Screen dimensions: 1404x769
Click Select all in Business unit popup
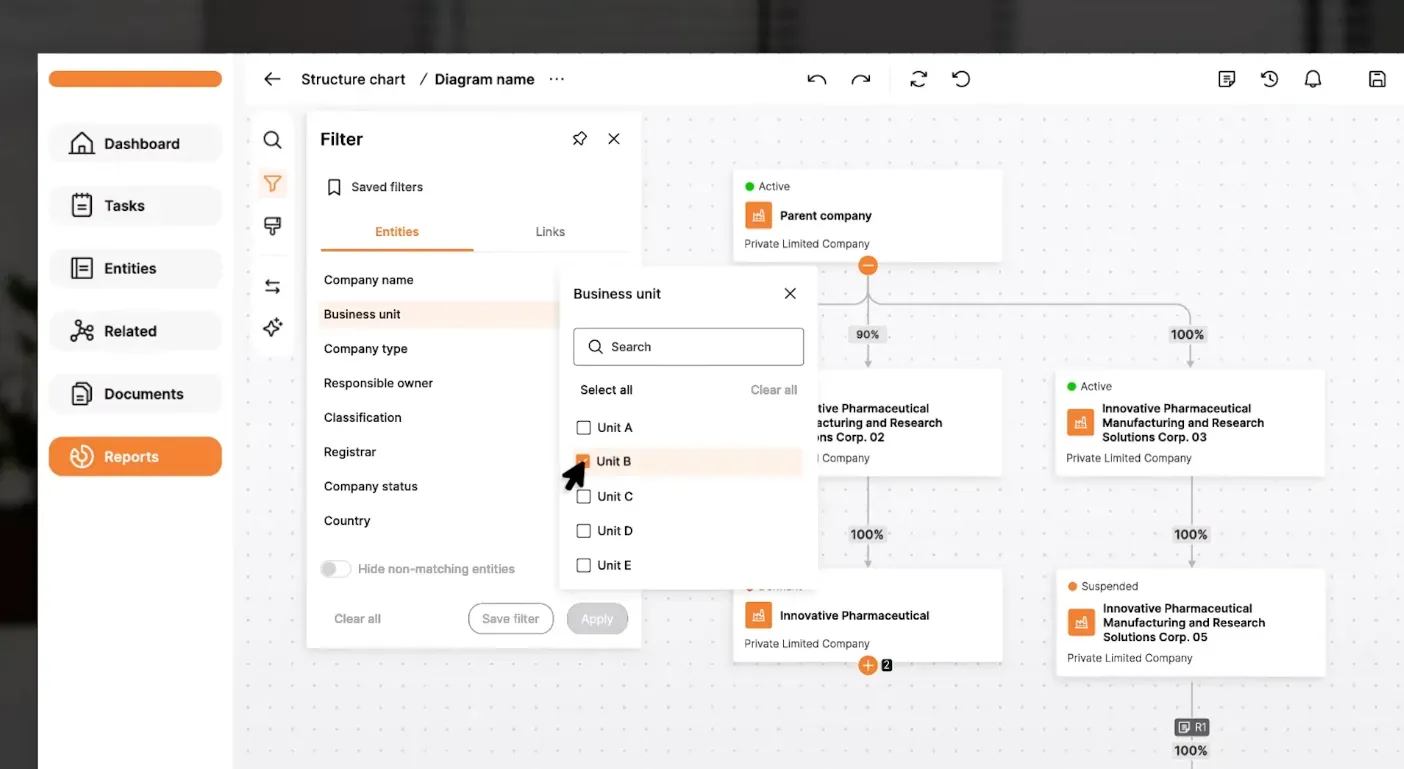tap(606, 390)
